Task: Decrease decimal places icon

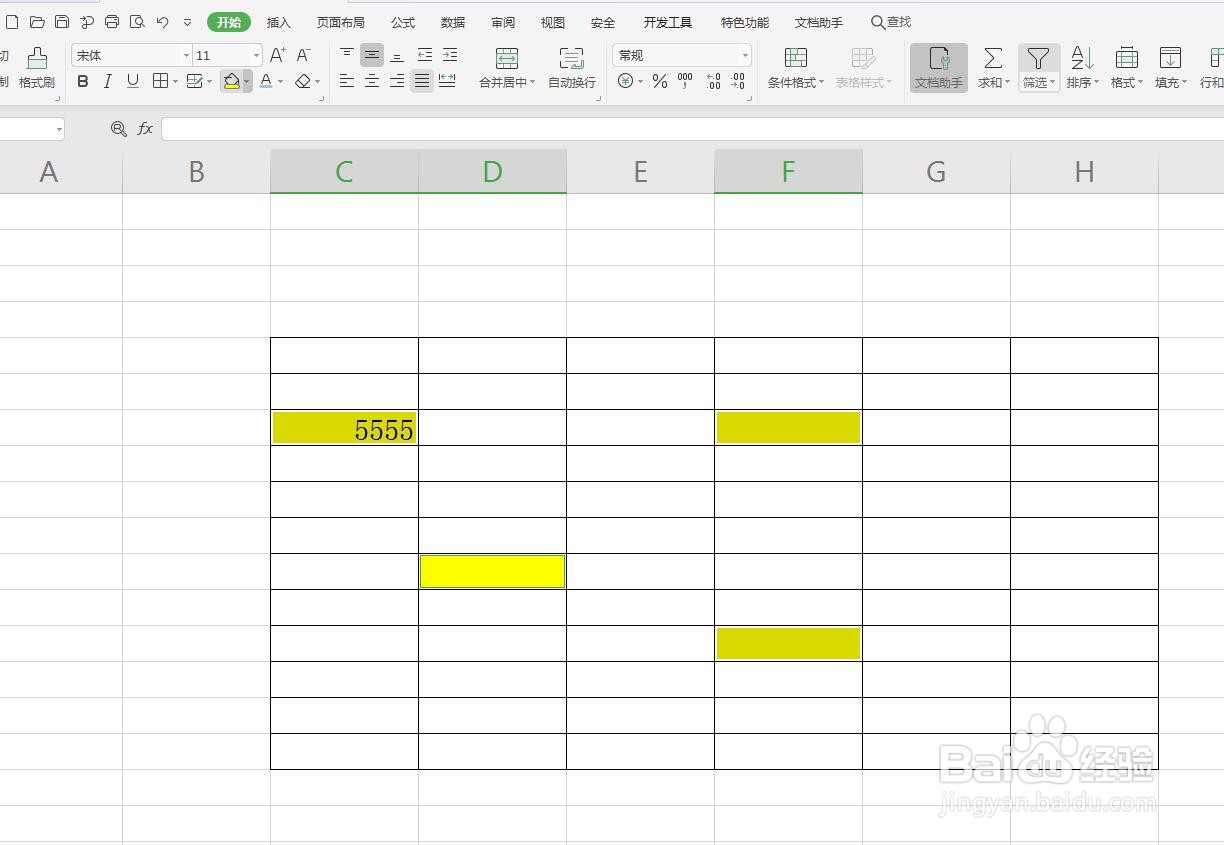Action: click(738, 81)
